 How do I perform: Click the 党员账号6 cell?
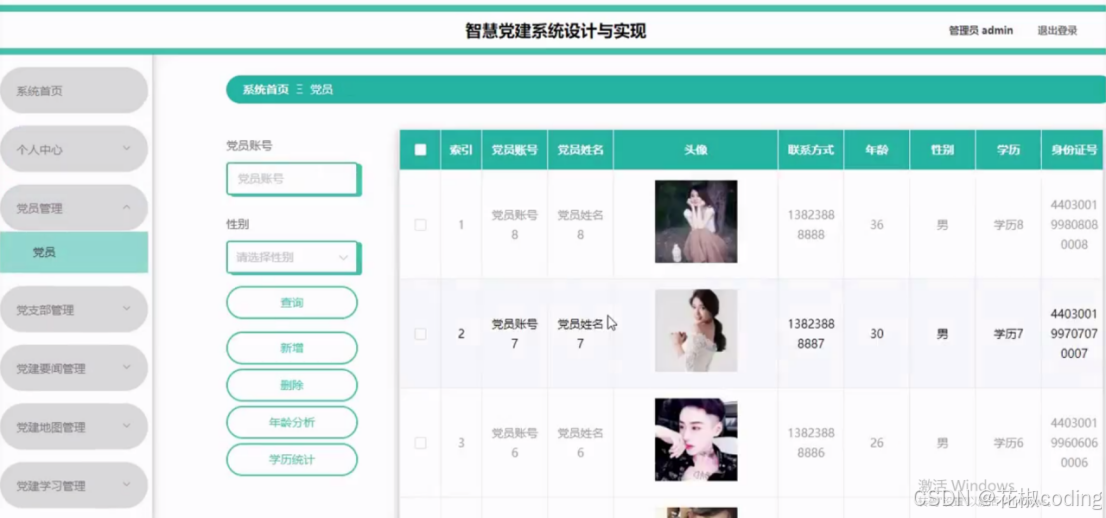point(514,442)
